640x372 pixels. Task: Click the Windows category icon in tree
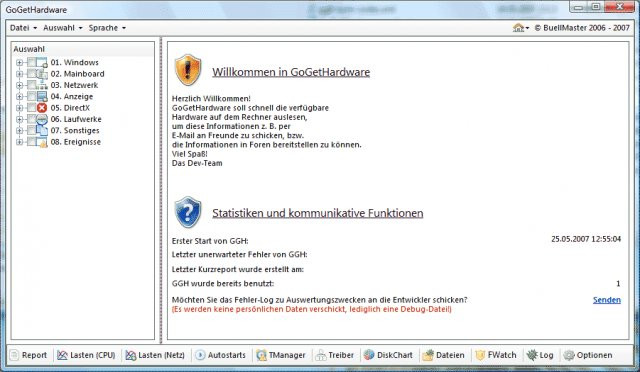(42, 62)
